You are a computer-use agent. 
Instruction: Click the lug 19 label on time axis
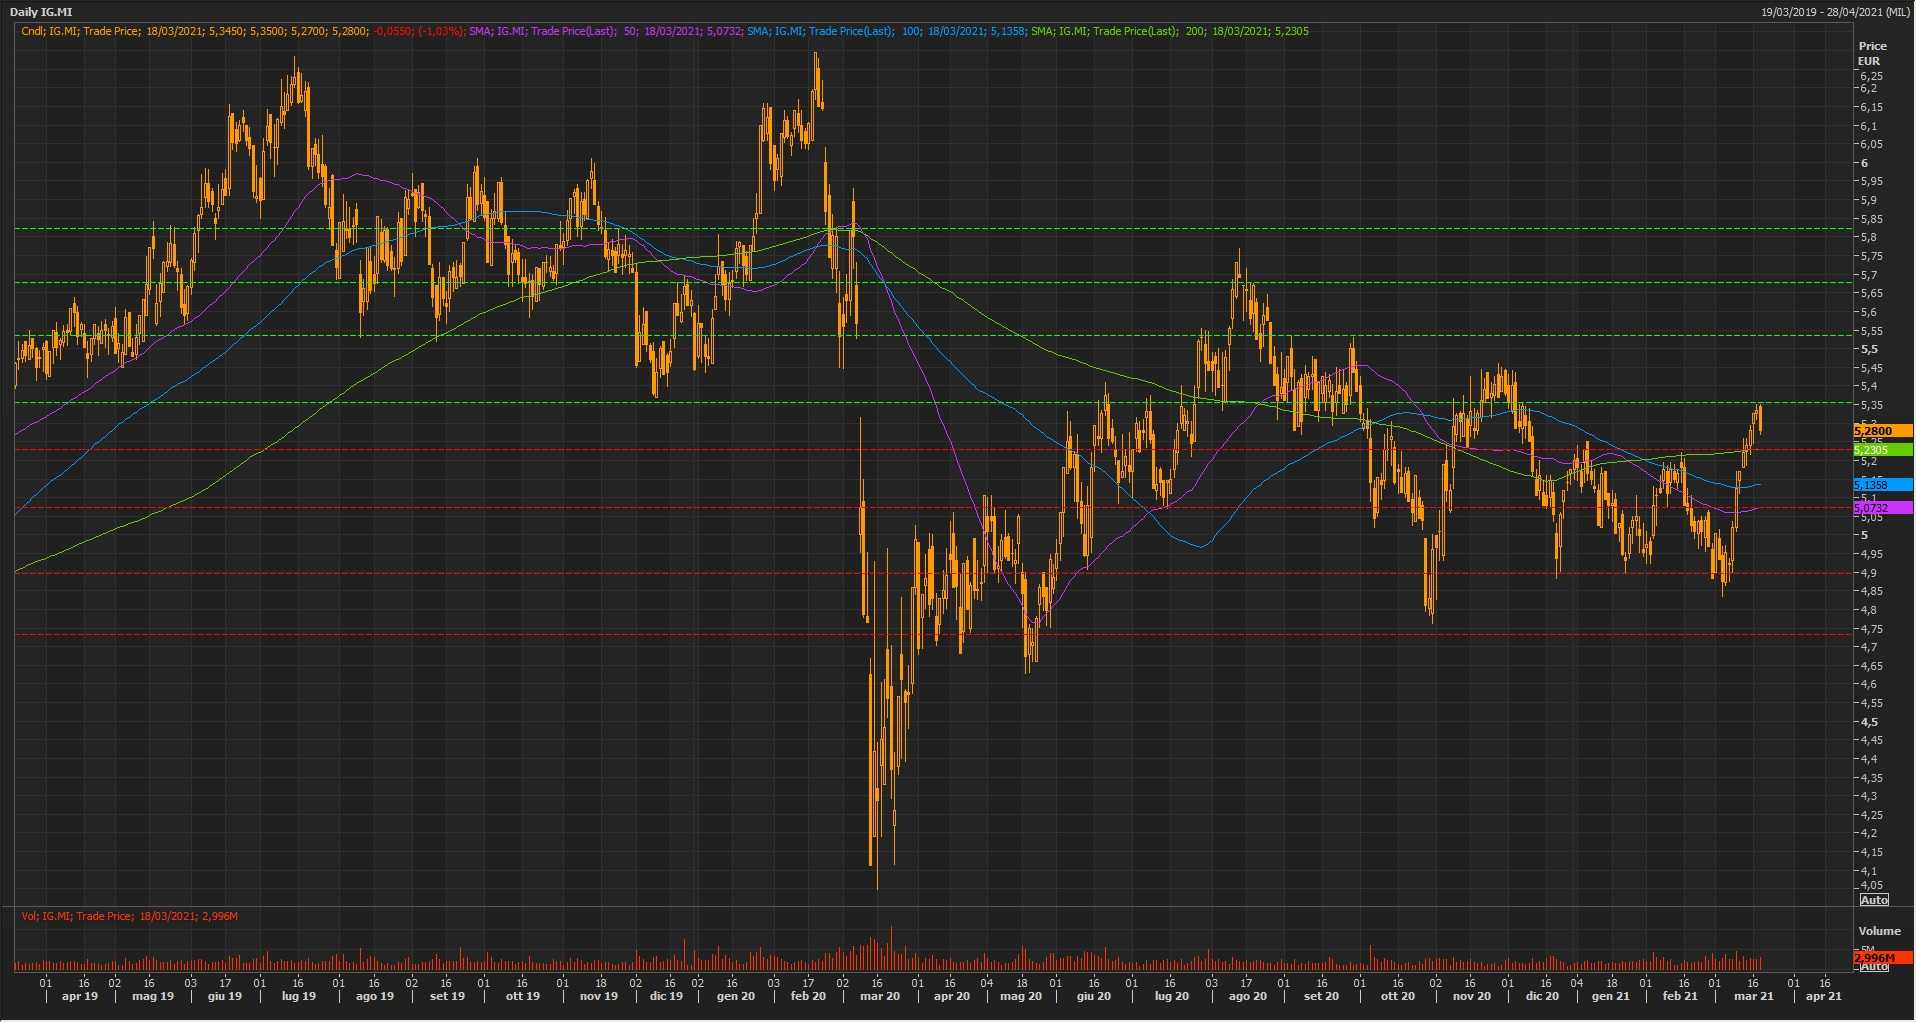pos(298,996)
